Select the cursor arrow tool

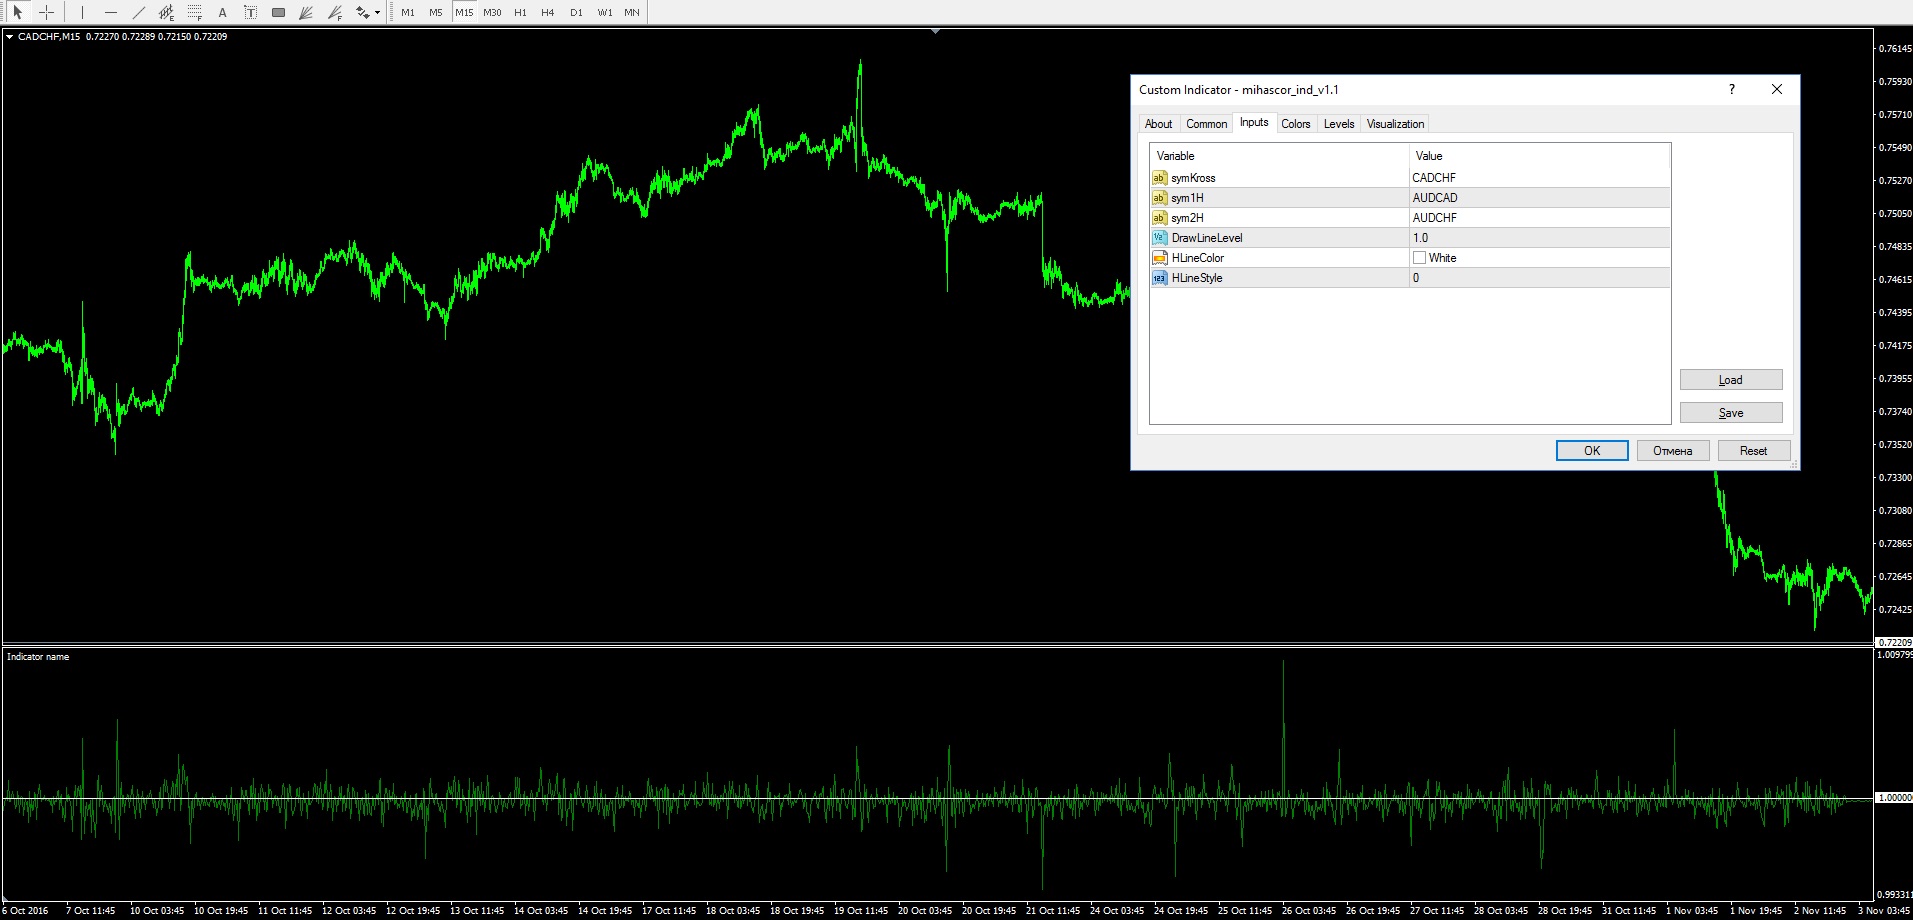click(17, 12)
